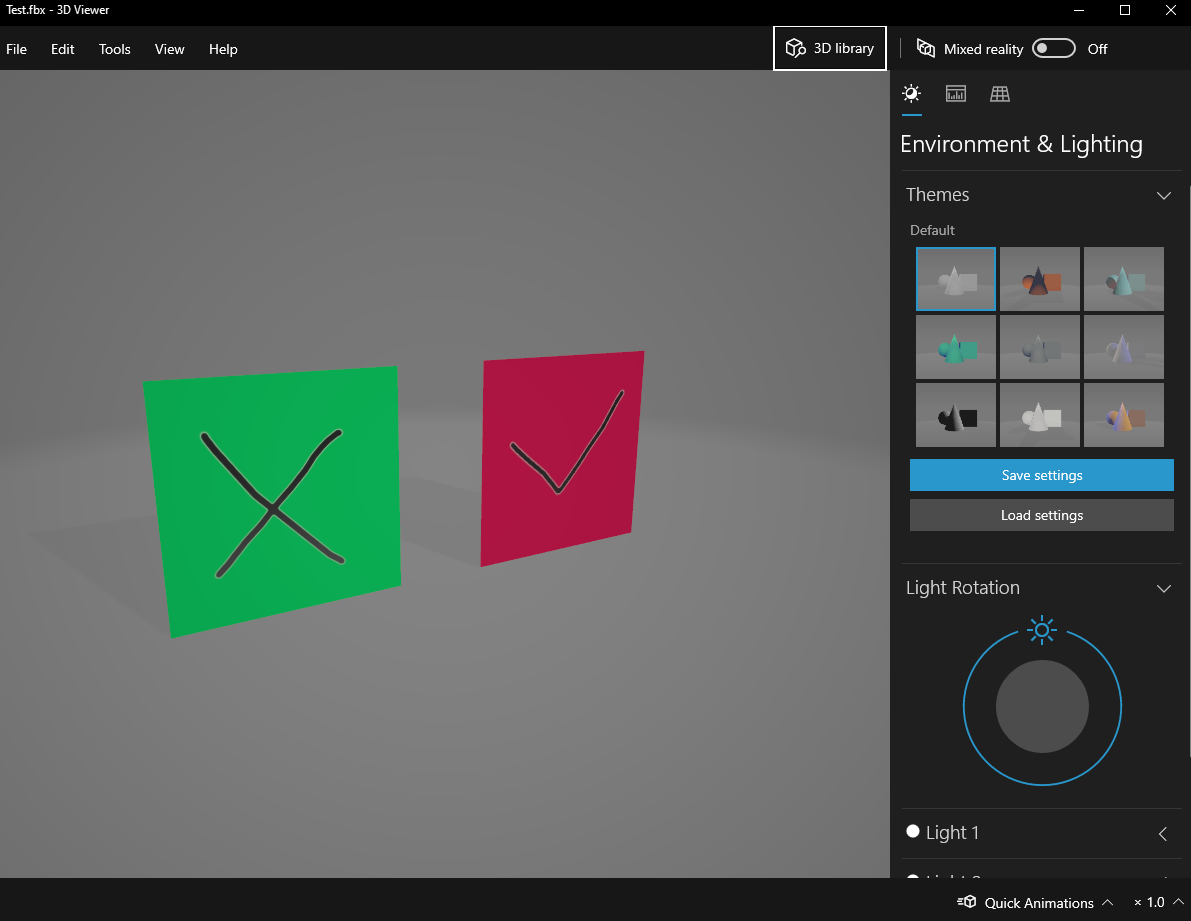The image size is (1191, 921).
Task: Turn on the Mixed reality toggle
Action: coord(1053,48)
